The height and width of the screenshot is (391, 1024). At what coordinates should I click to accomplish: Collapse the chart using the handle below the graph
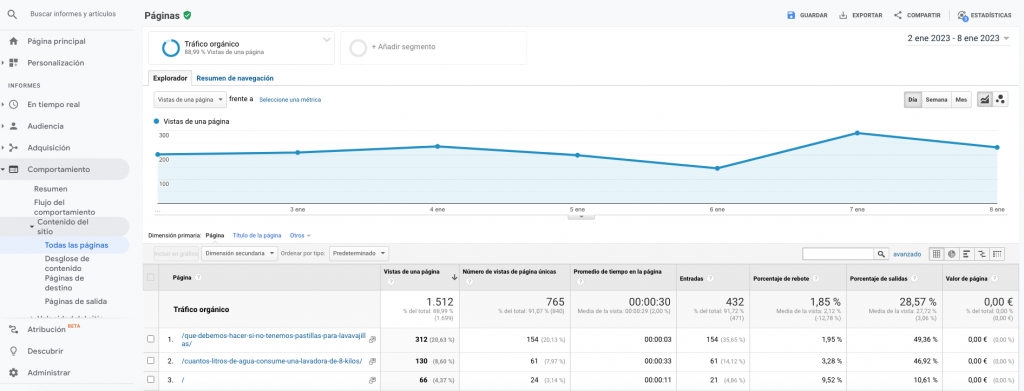(x=581, y=217)
